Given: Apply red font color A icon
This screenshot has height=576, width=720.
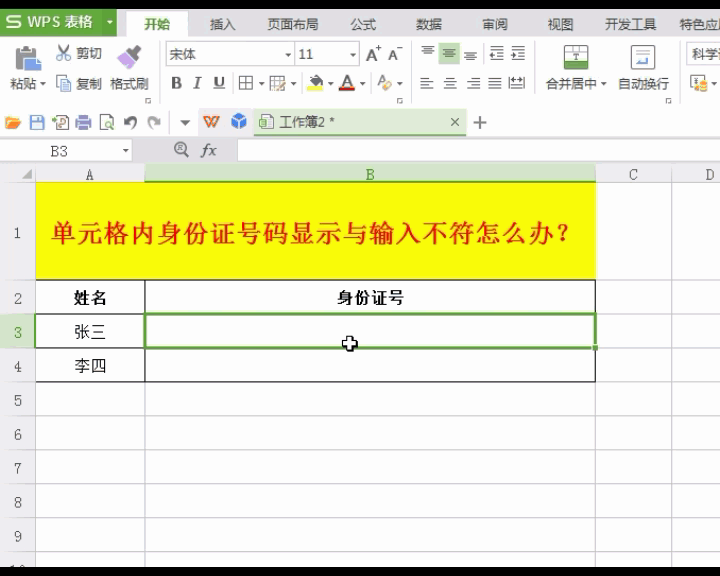Looking at the screenshot, I should [x=347, y=83].
